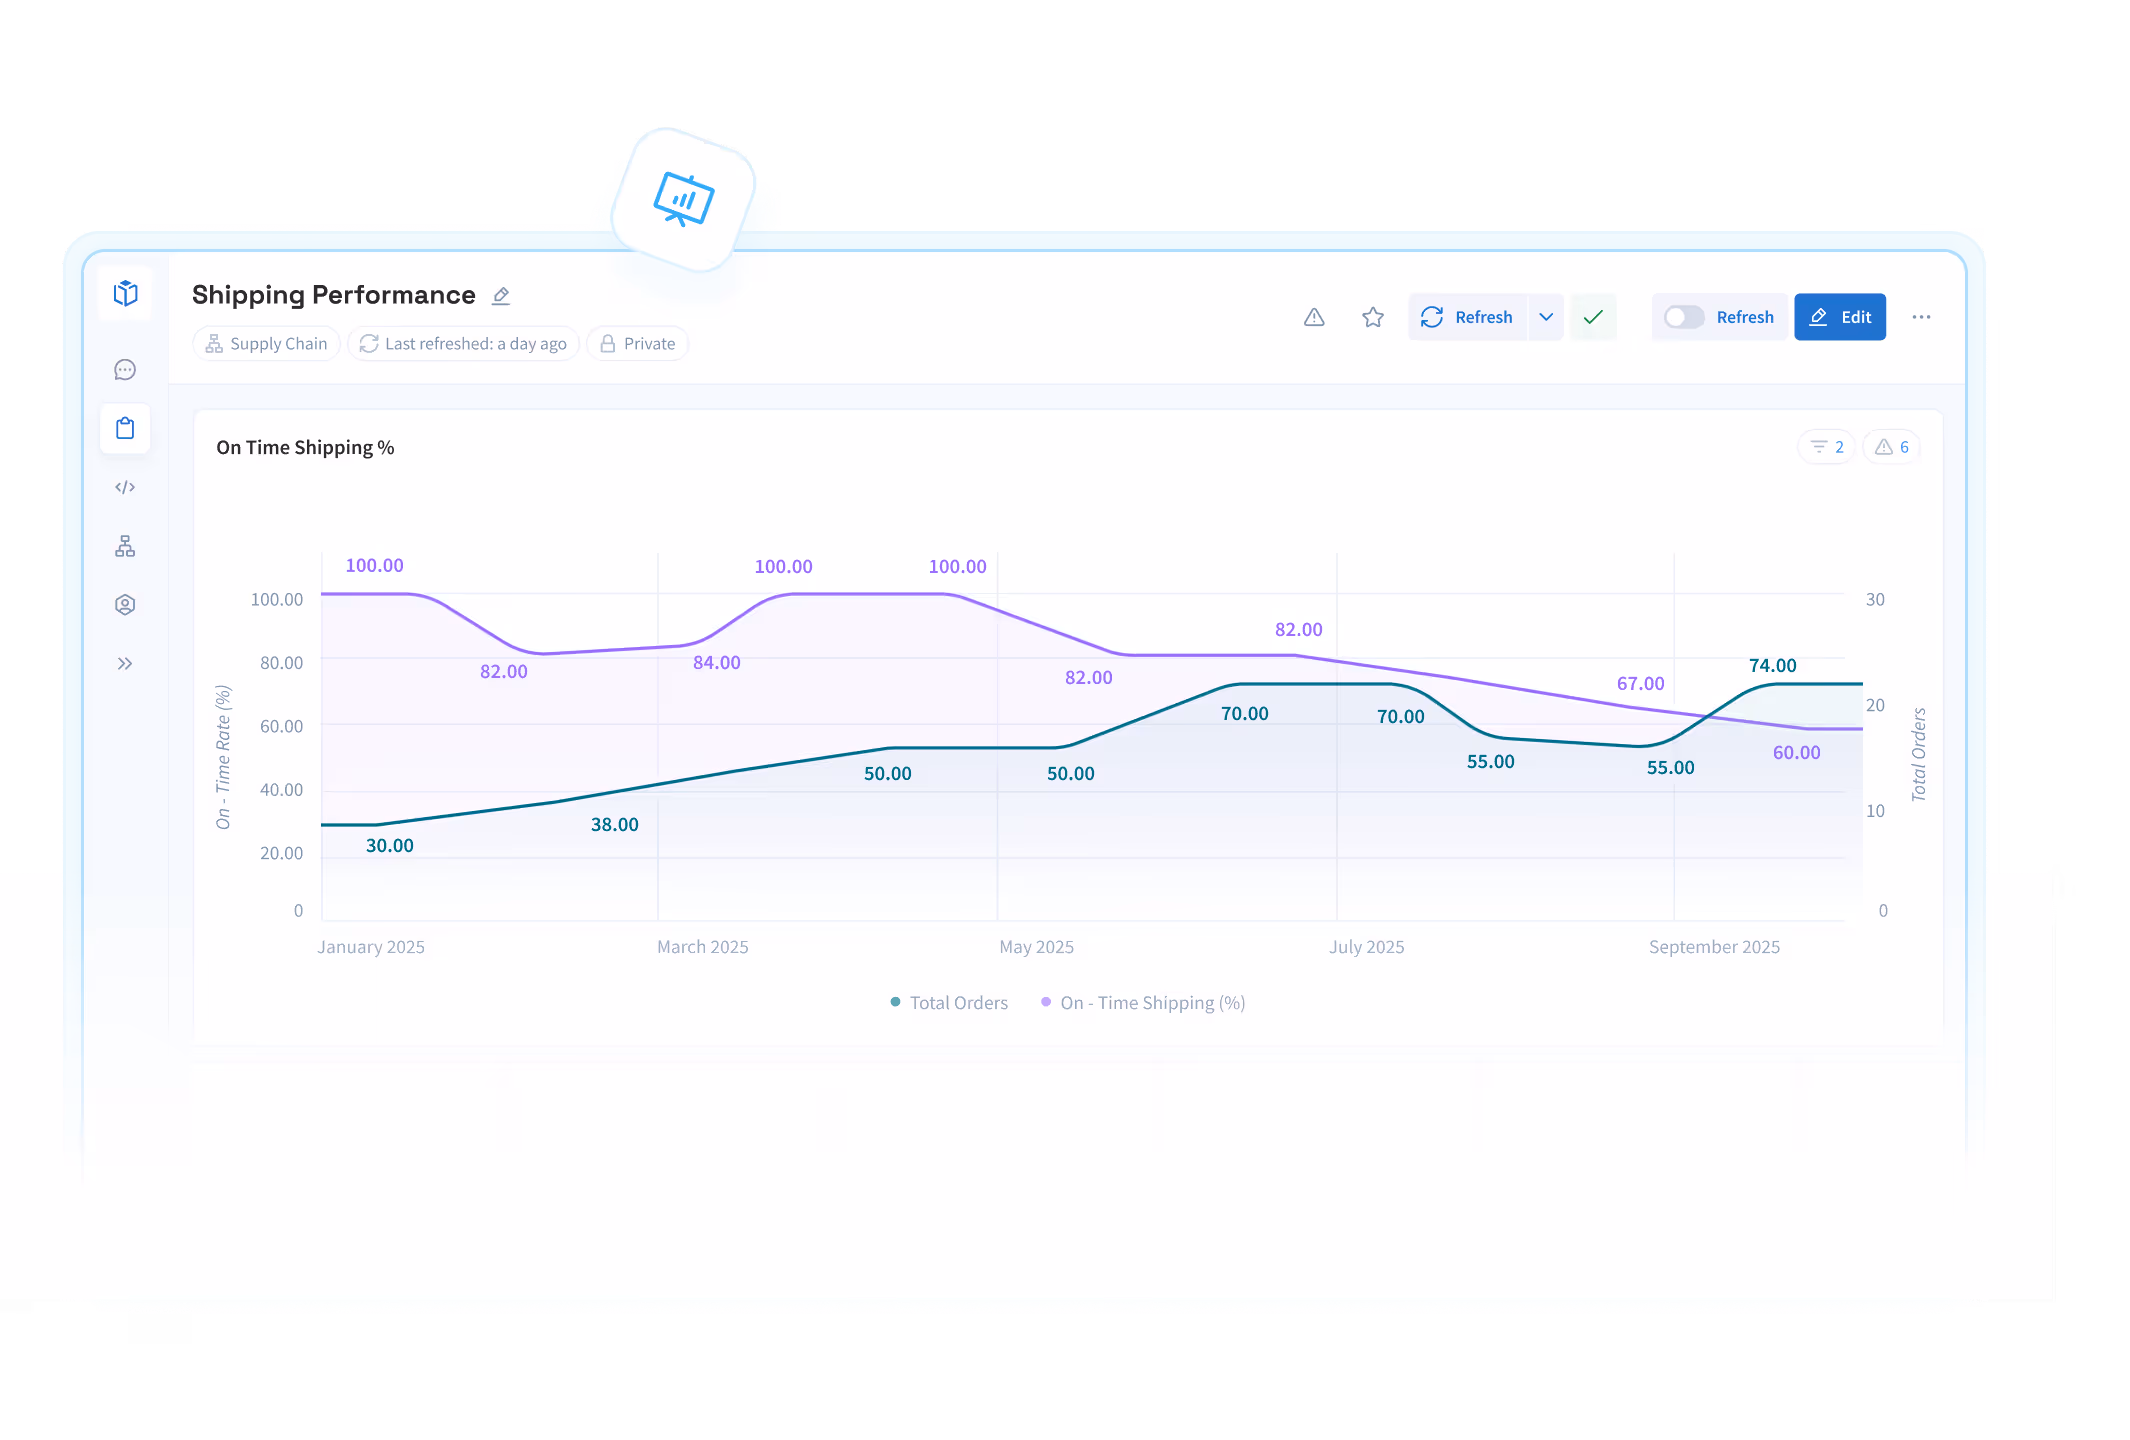Image resolution: width=2130 pixels, height=1440 pixels.
Task: Select the clipboard sidebar icon
Action: [x=125, y=429]
